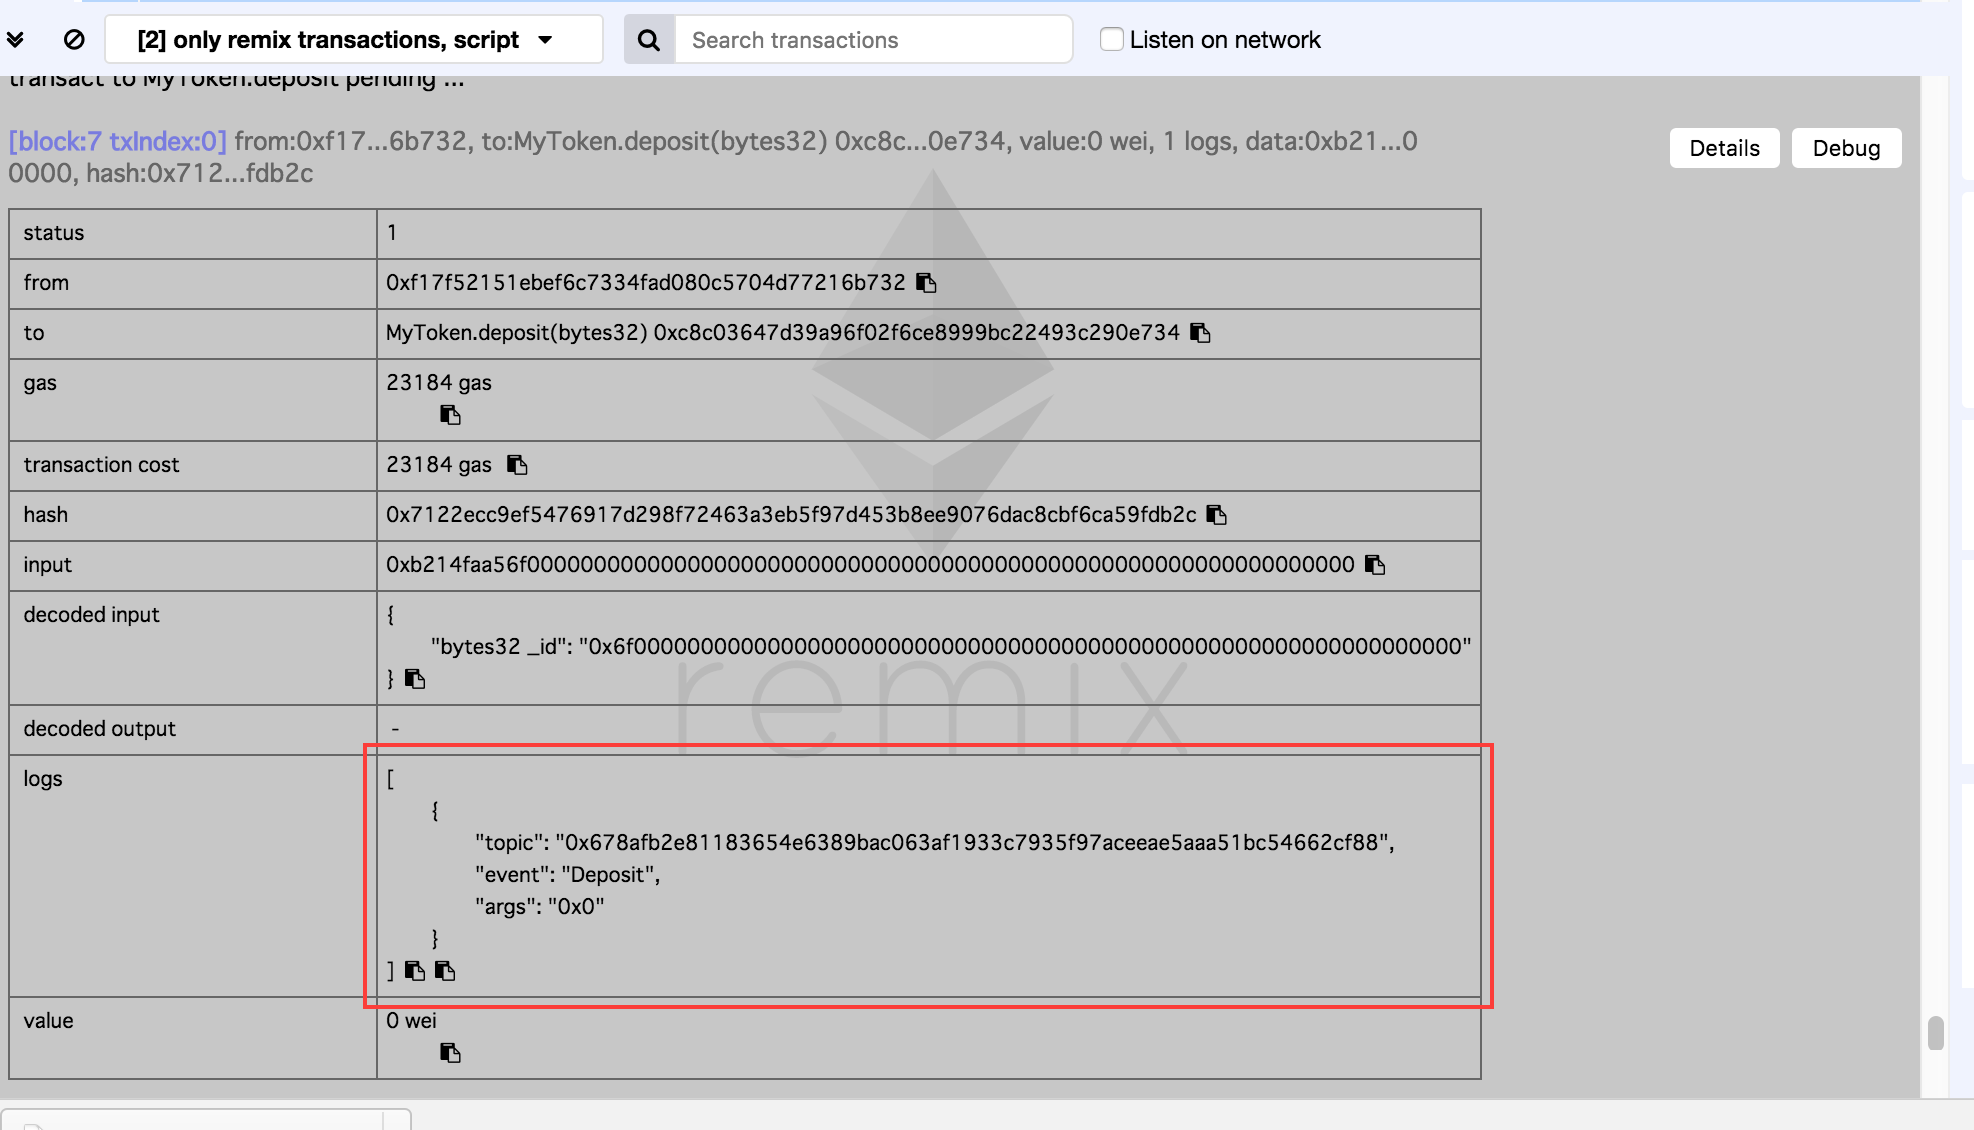
Task: Focus the Search transactions field
Action: coord(872,40)
